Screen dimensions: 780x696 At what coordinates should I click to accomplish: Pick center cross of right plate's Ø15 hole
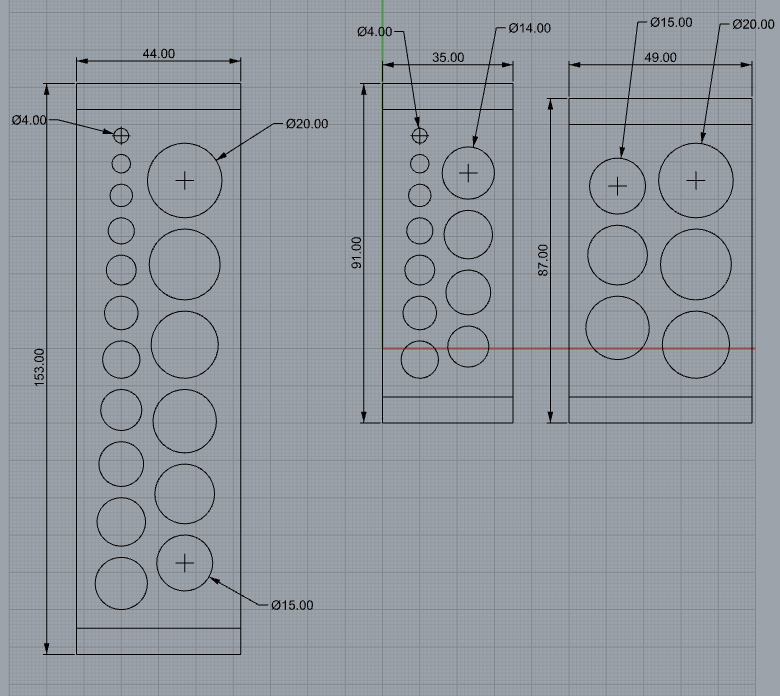618,186
